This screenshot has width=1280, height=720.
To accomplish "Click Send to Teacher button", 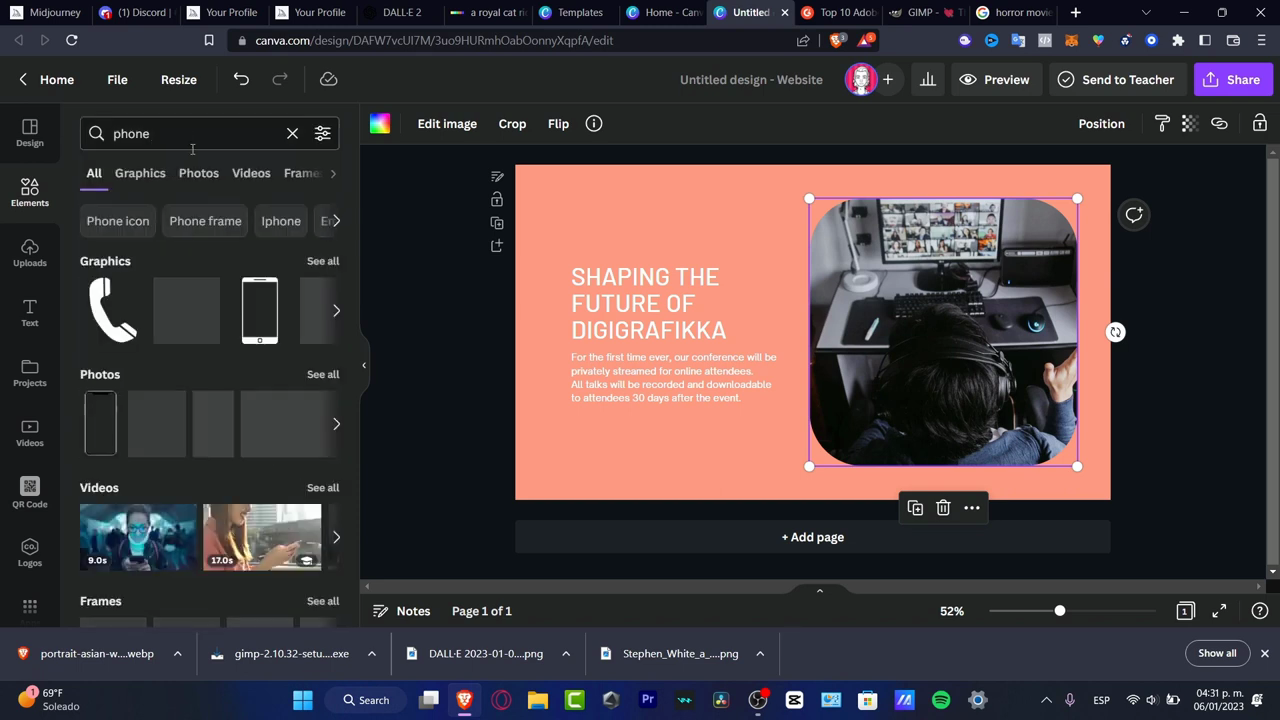I will coord(1116,79).
